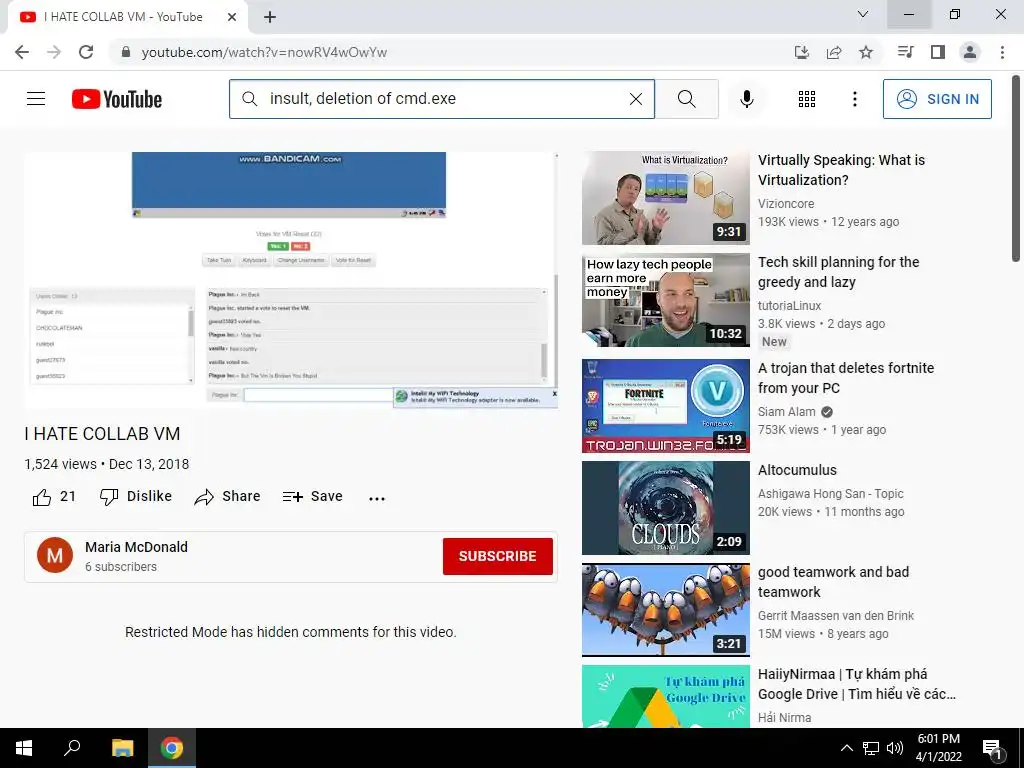Click the Ashigawa Hong San - Topic name

(831, 494)
